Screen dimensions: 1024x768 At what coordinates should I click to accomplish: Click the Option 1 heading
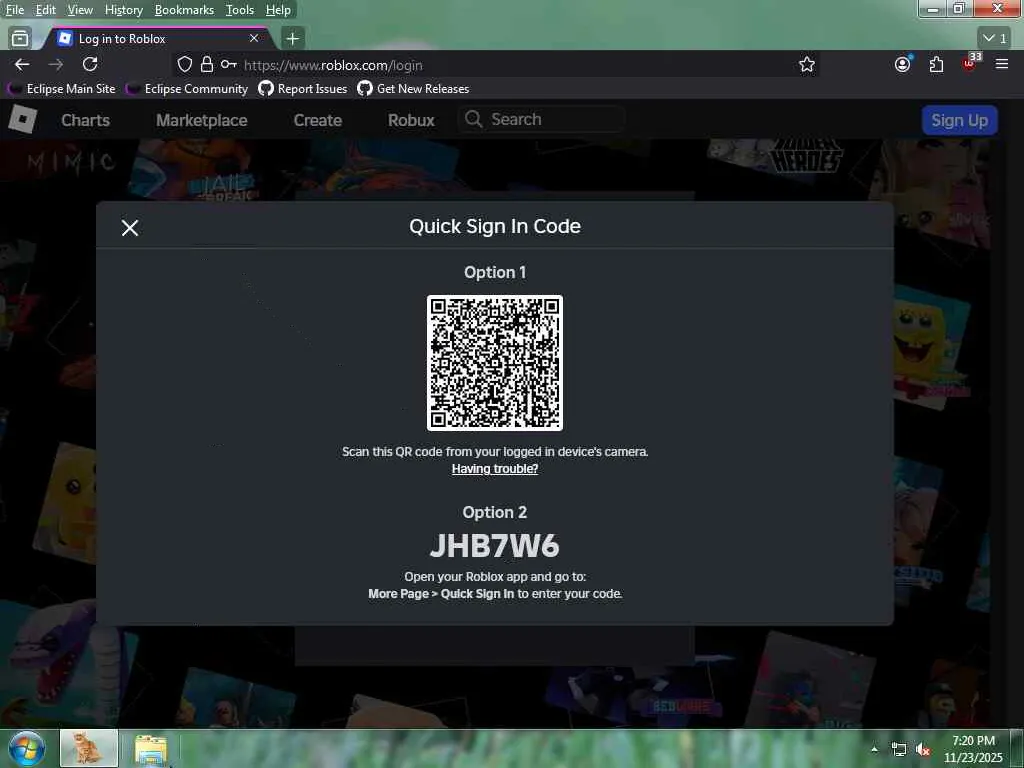(x=495, y=272)
